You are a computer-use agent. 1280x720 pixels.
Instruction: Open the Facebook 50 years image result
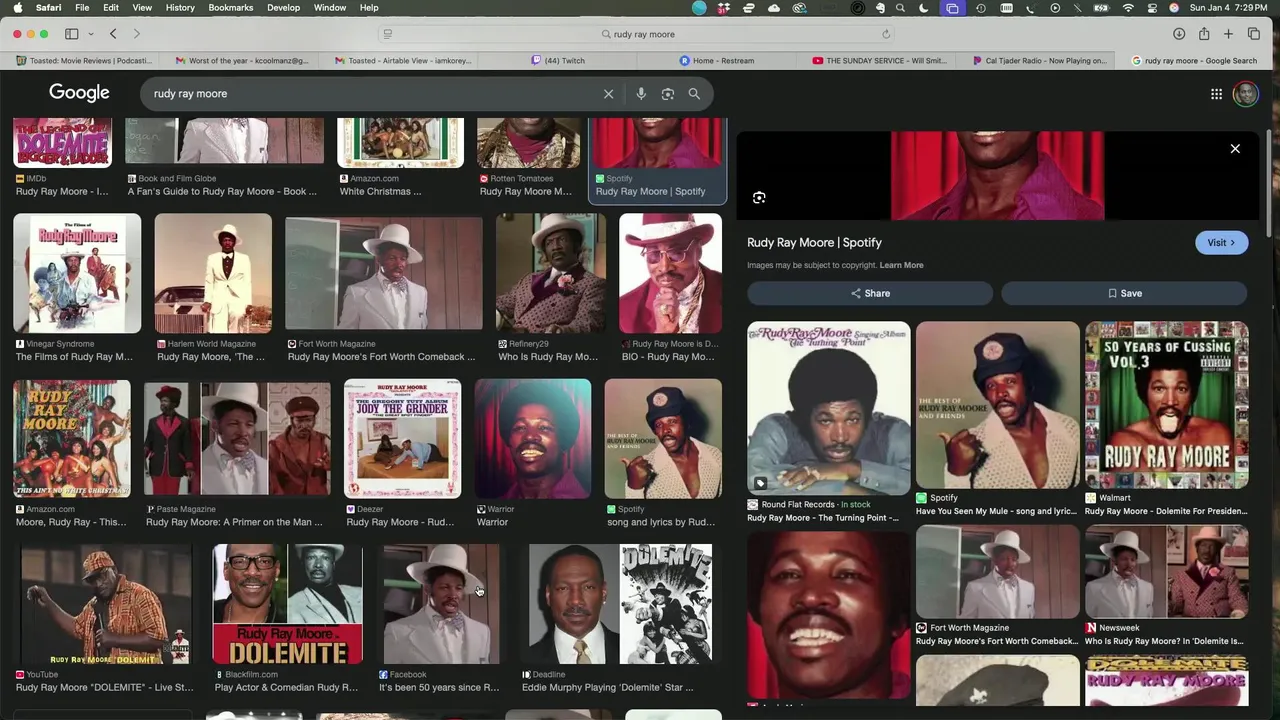[x=441, y=604]
